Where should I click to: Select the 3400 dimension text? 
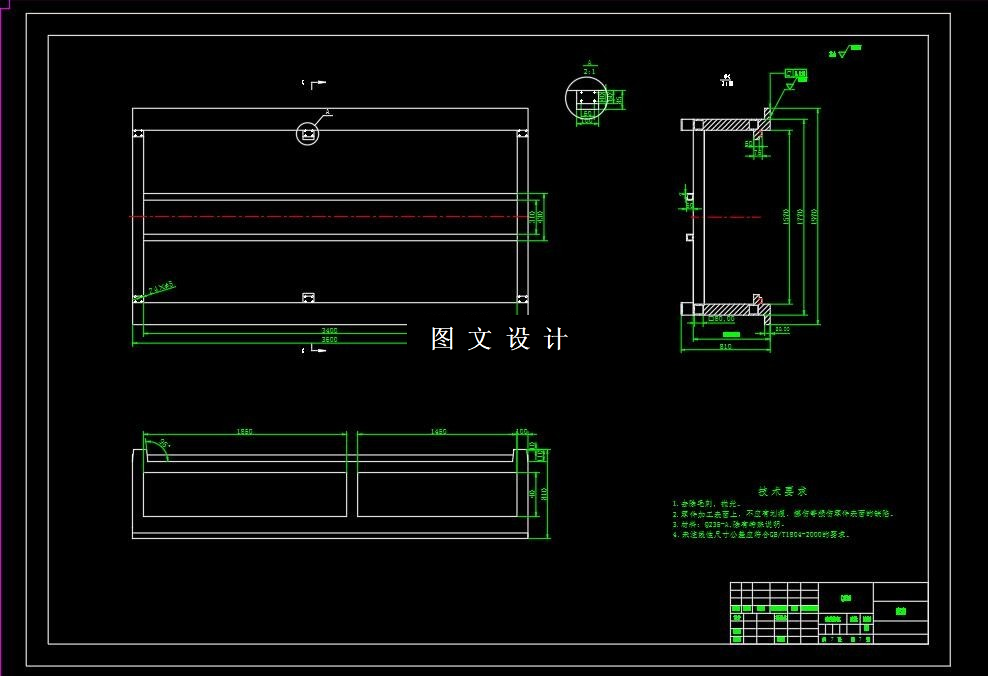[x=329, y=330]
